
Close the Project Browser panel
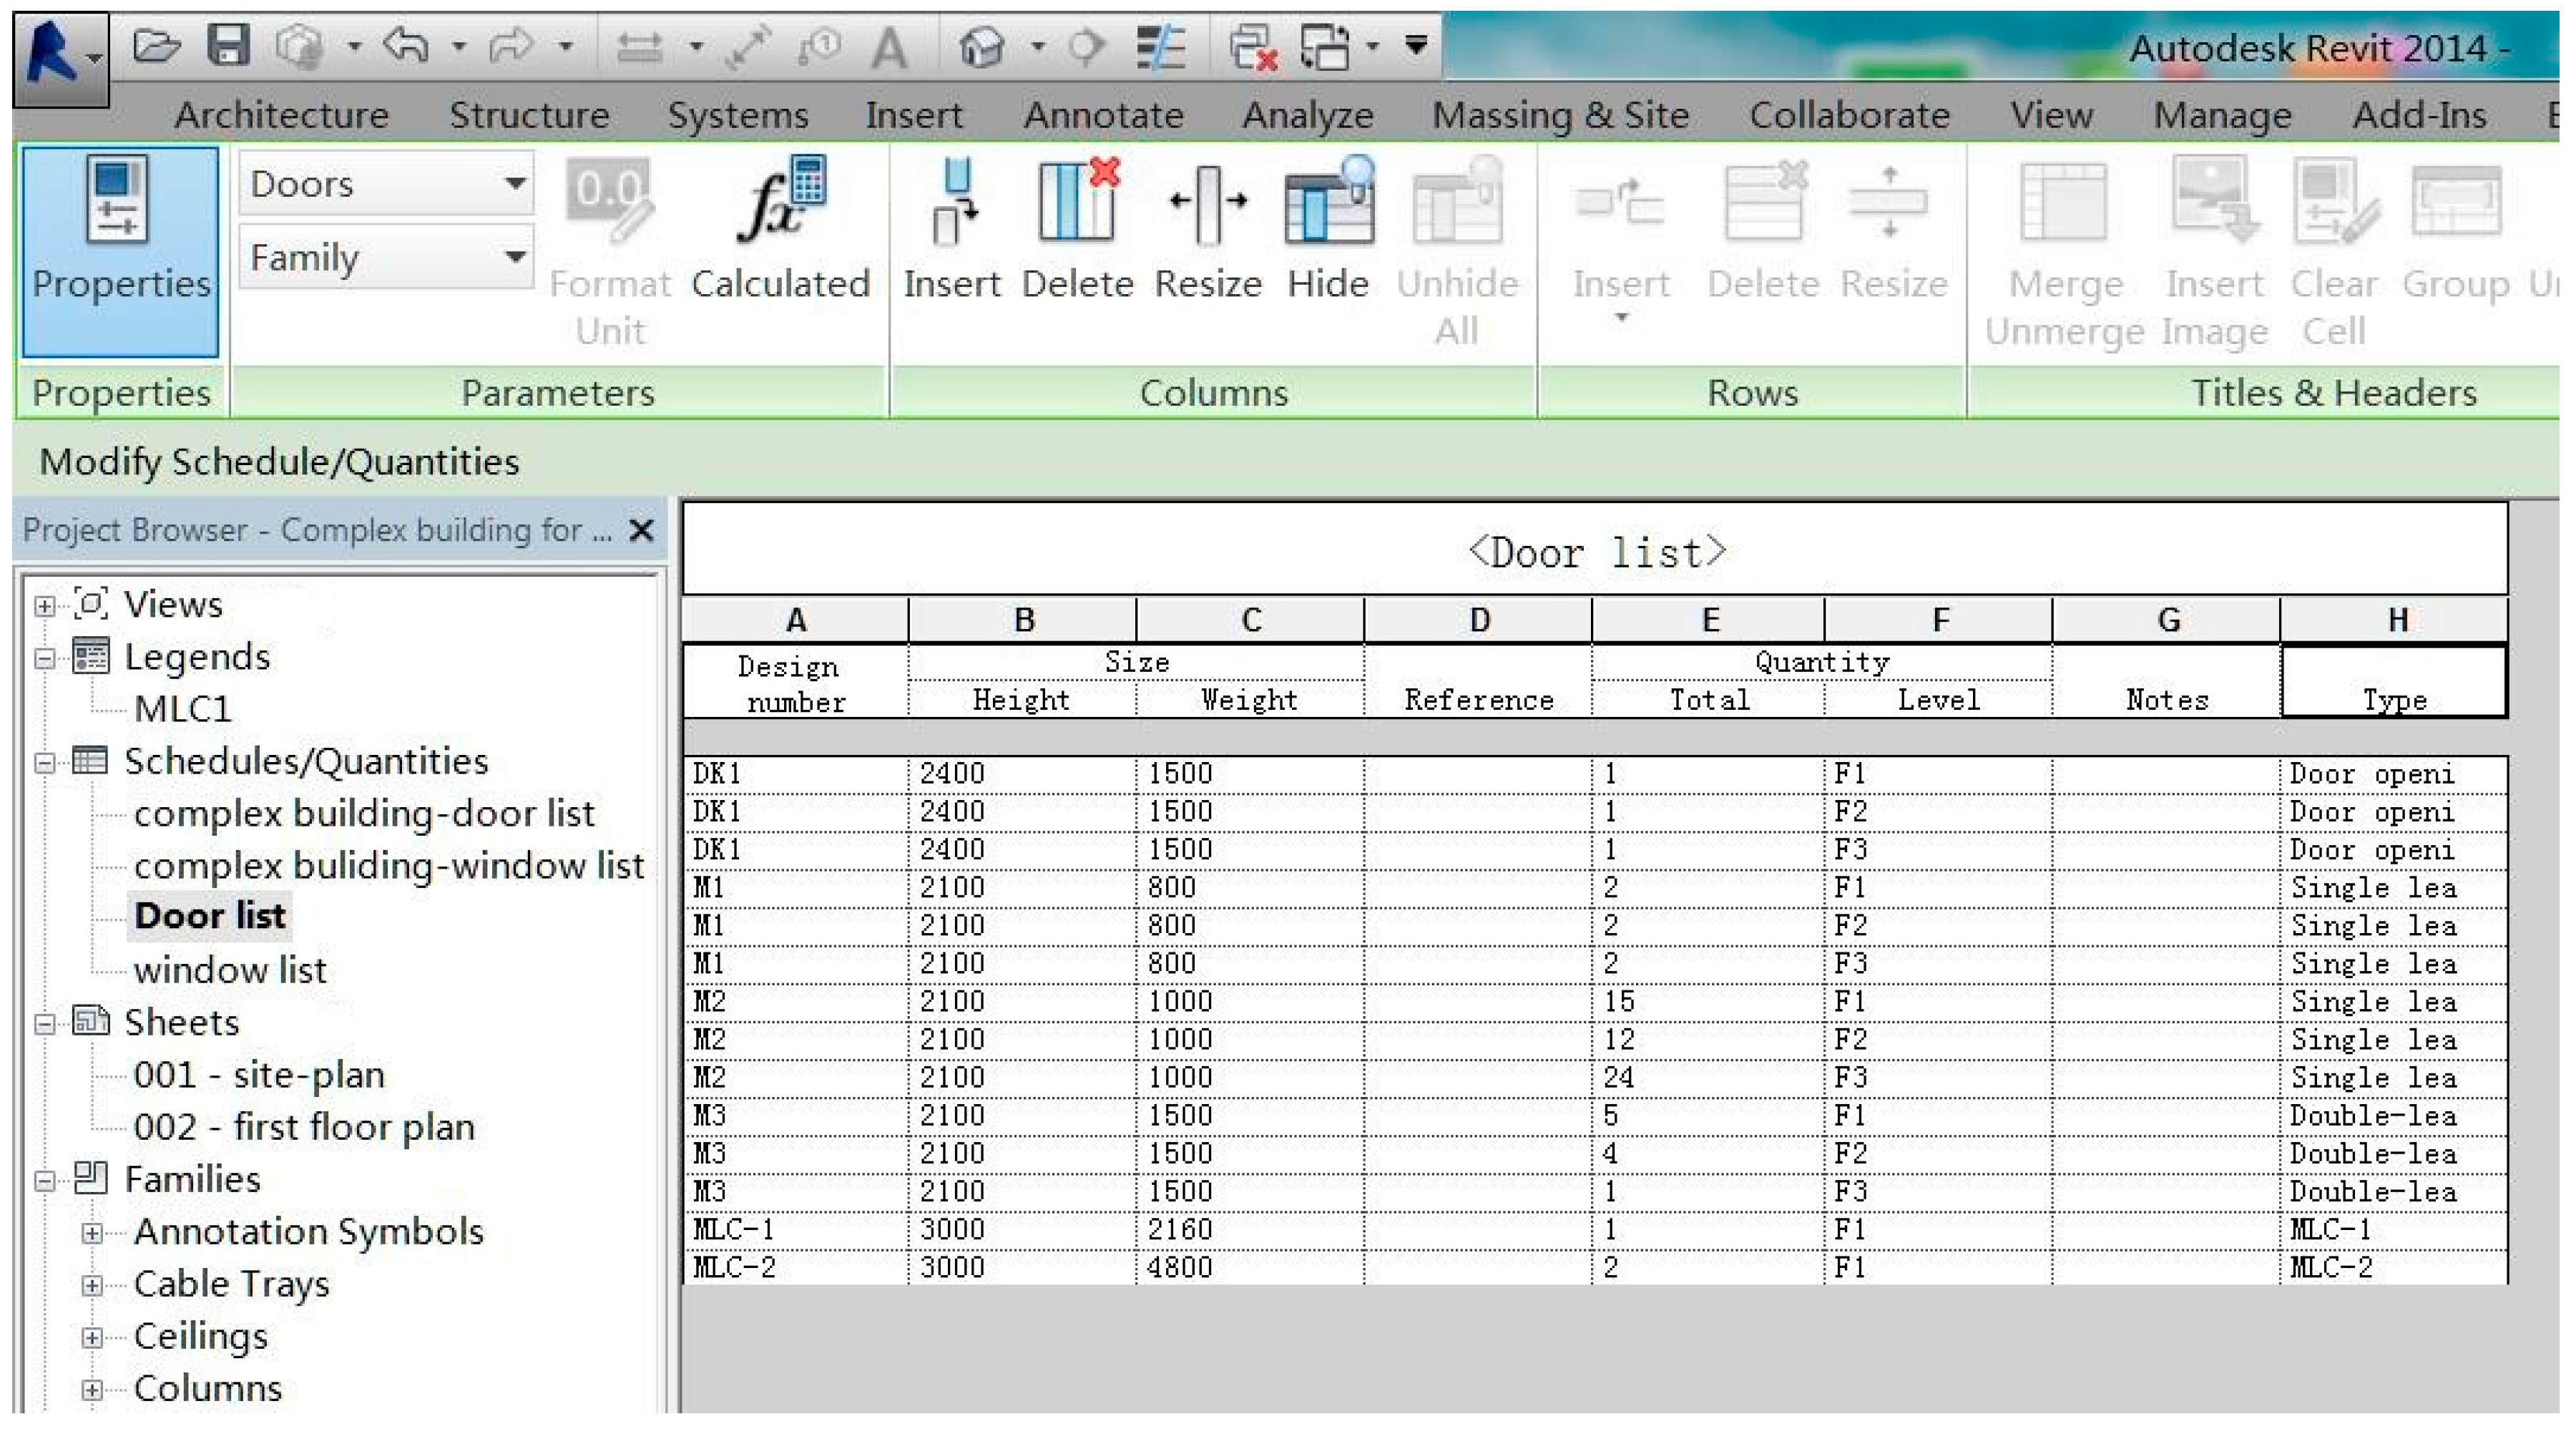pos(641,530)
